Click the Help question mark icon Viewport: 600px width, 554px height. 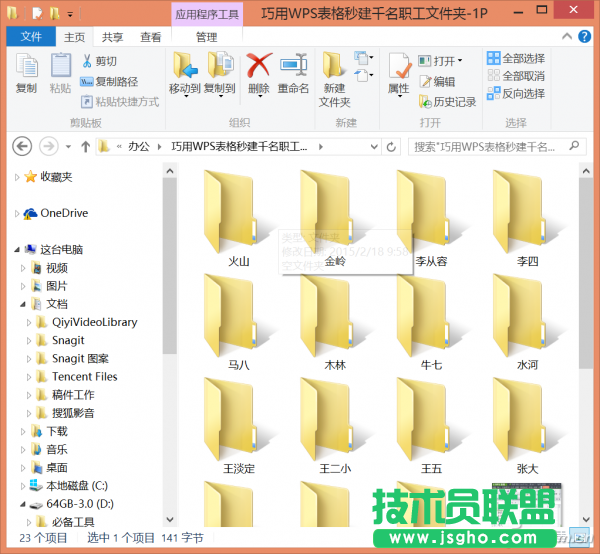click(x=584, y=37)
